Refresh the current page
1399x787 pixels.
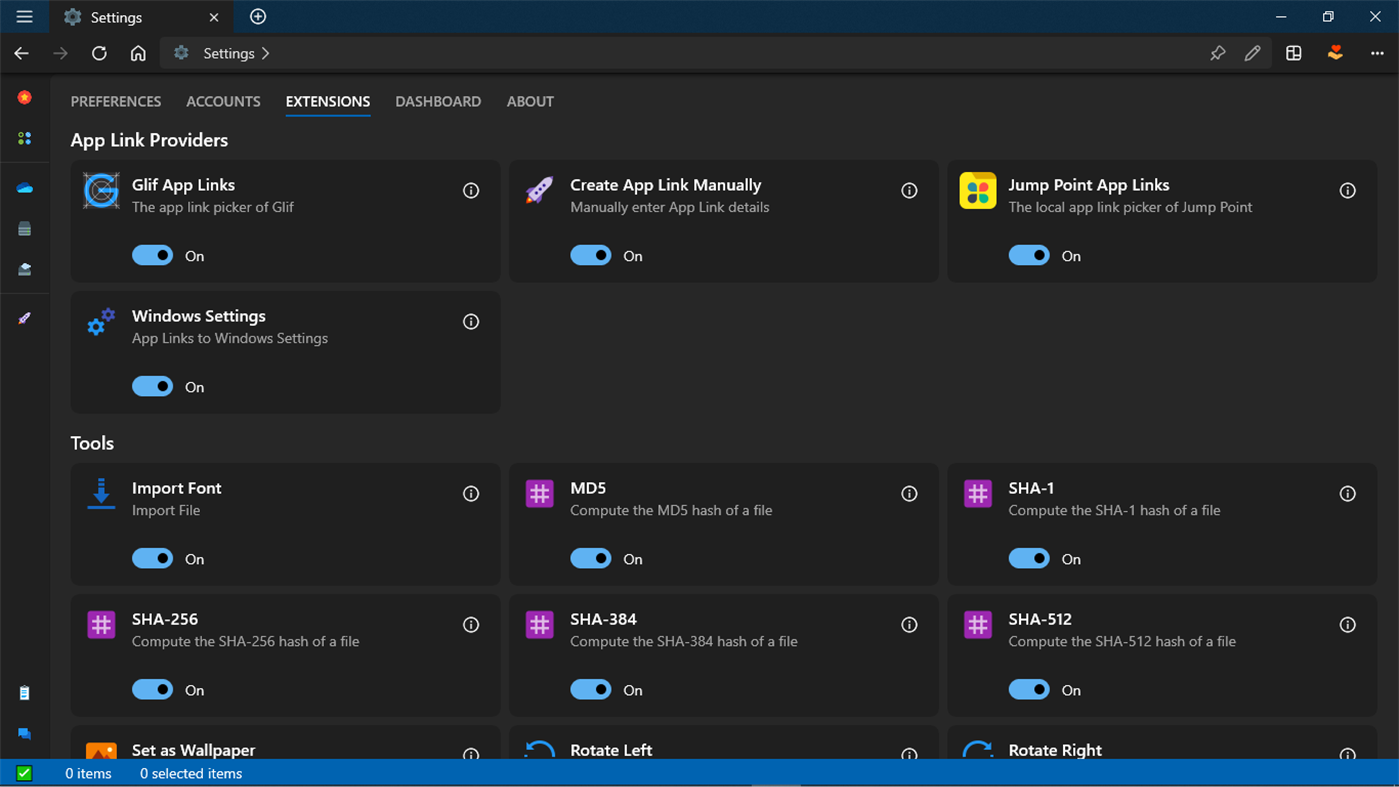coord(99,53)
